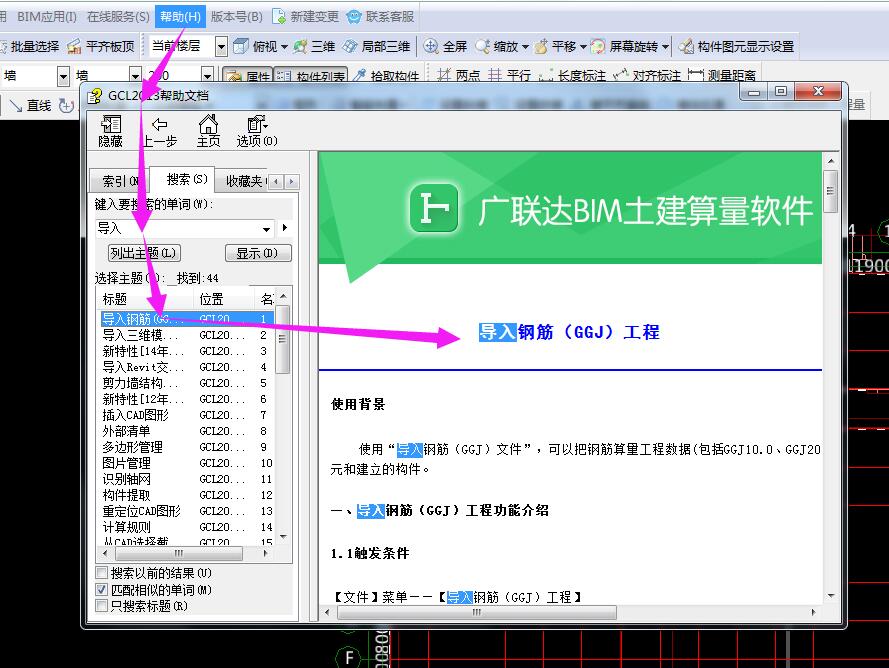Sort results by the 位置 column header

click(x=223, y=298)
